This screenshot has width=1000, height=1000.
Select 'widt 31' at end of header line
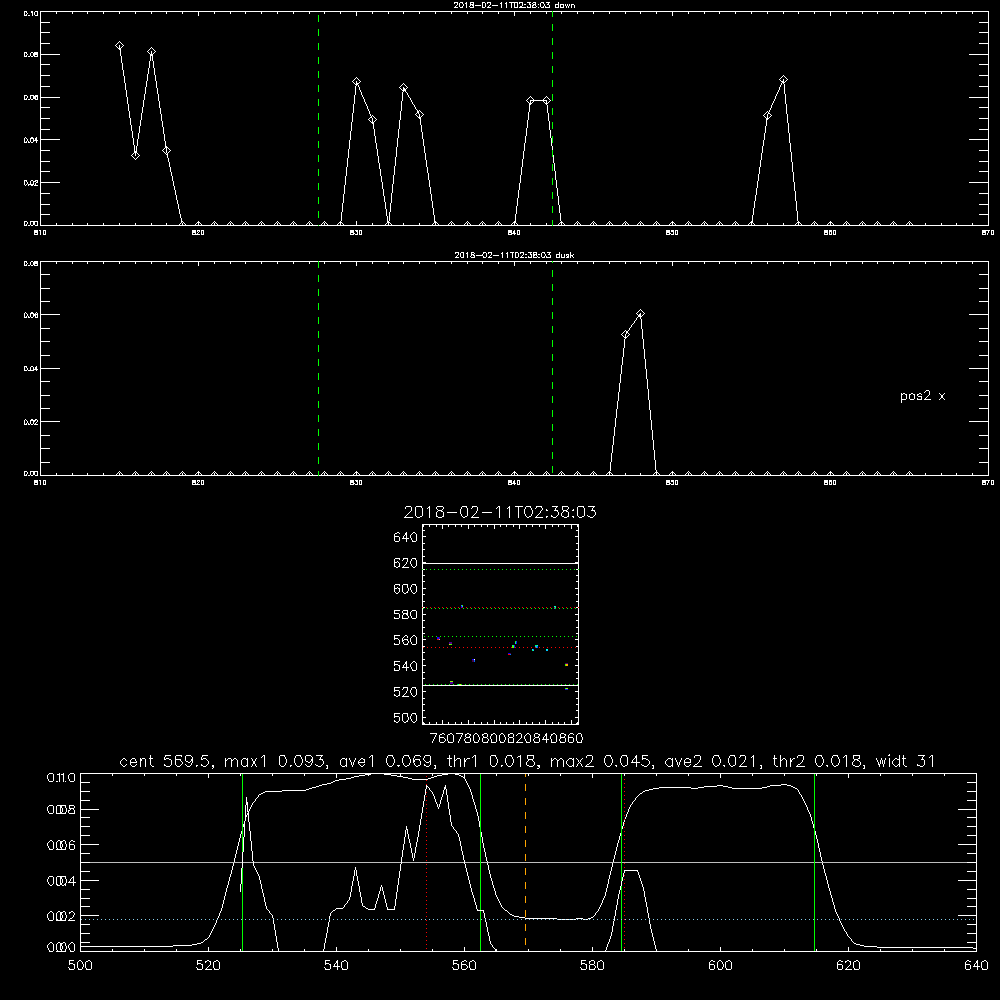906,761
